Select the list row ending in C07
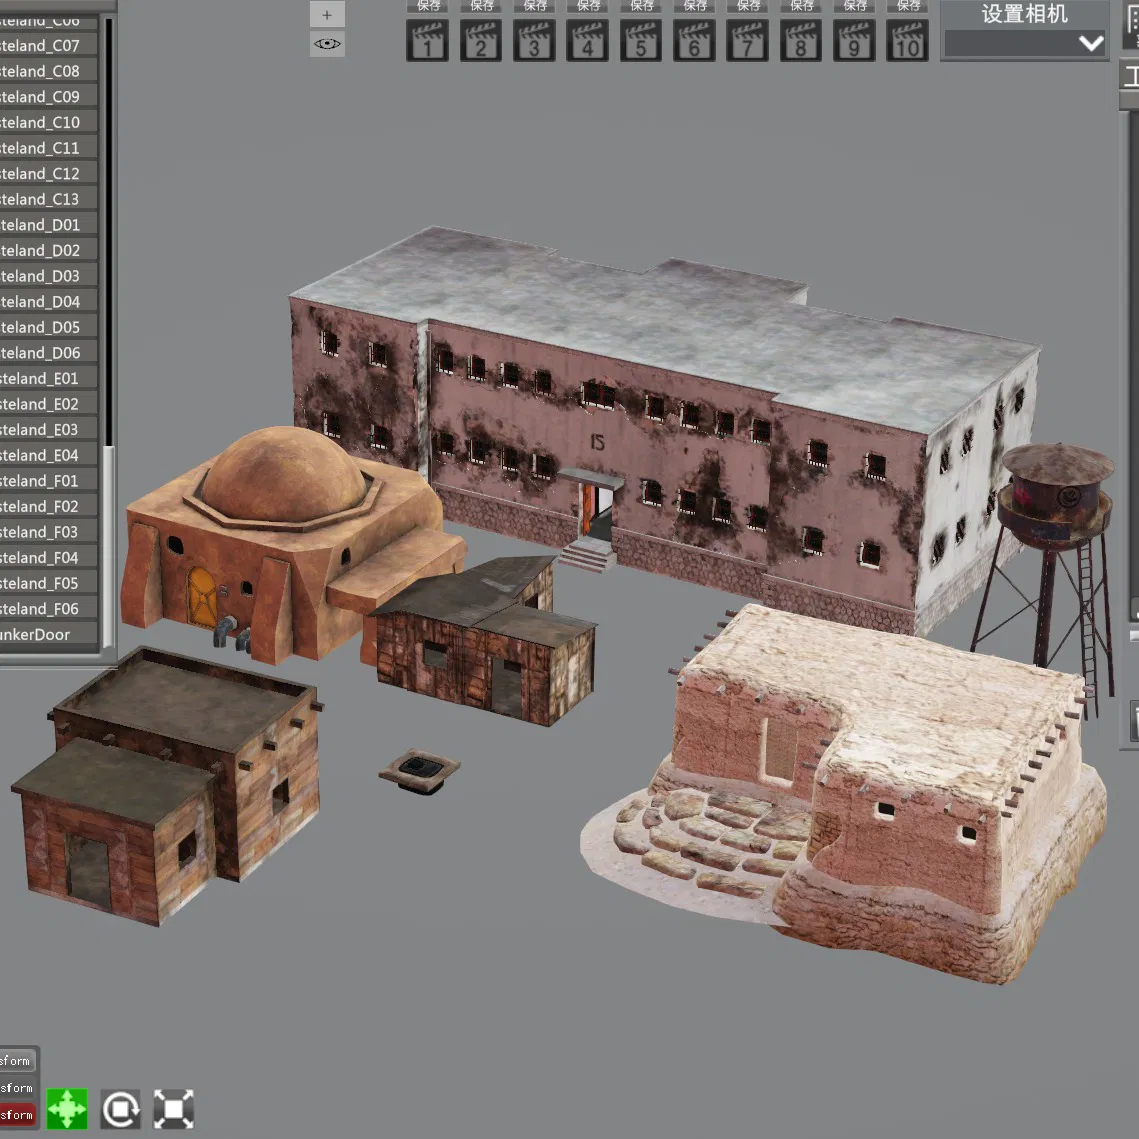The image size is (1139, 1139). [x=49, y=45]
